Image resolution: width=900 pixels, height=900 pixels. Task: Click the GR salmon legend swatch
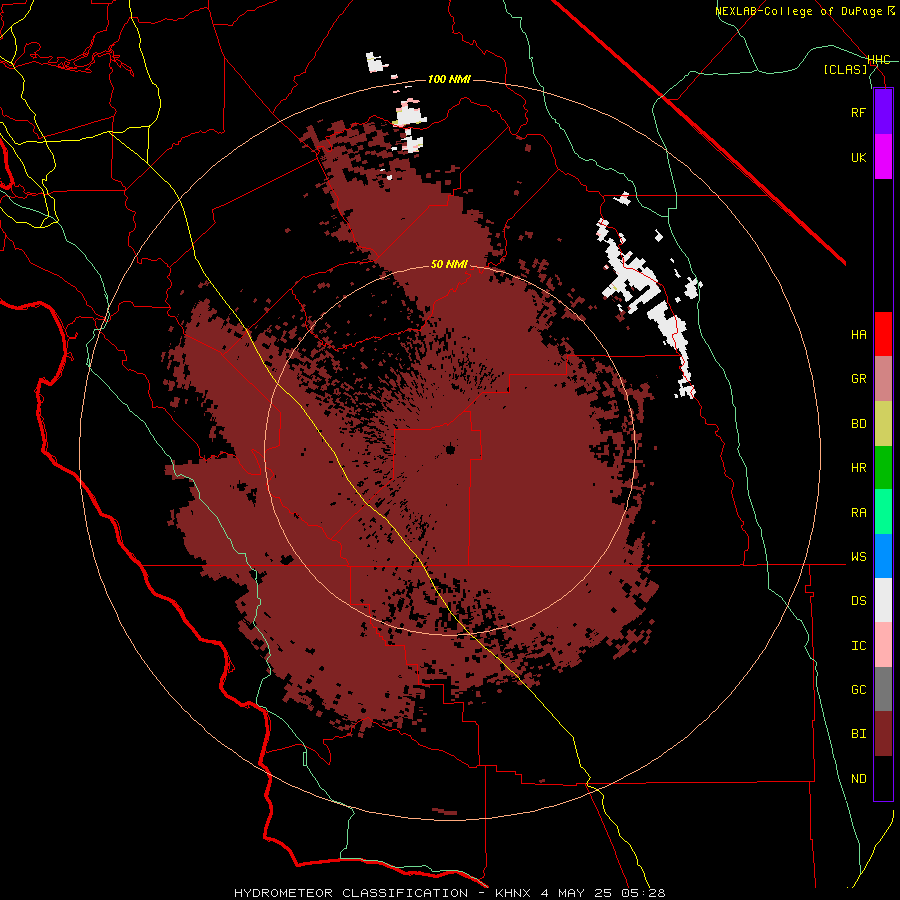[883, 379]
